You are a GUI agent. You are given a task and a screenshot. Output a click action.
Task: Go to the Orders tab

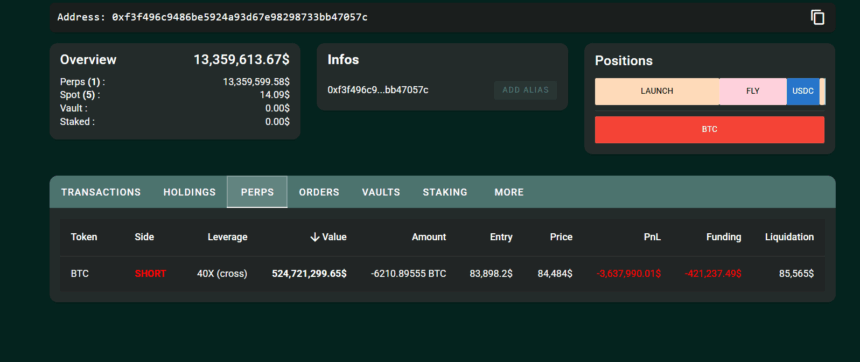(x=319, y=192)
